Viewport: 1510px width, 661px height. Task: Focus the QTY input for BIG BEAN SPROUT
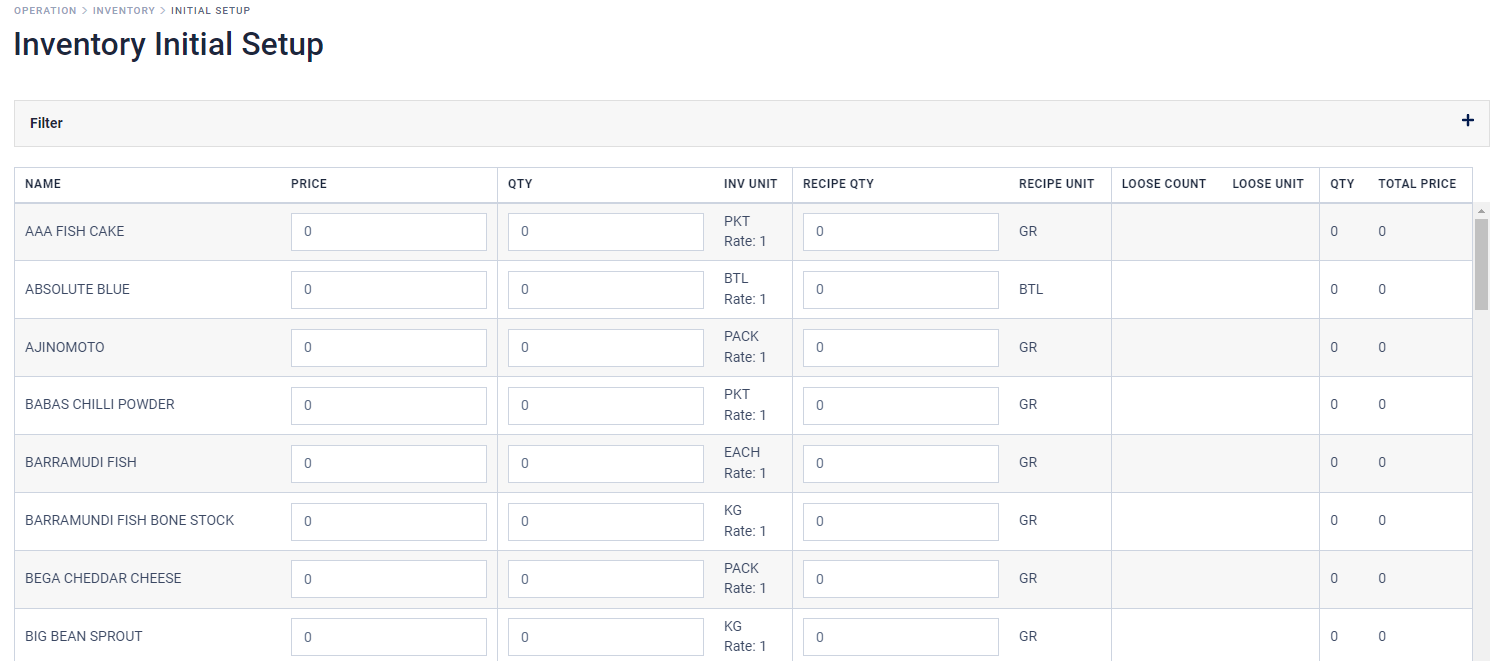(605, 636)
